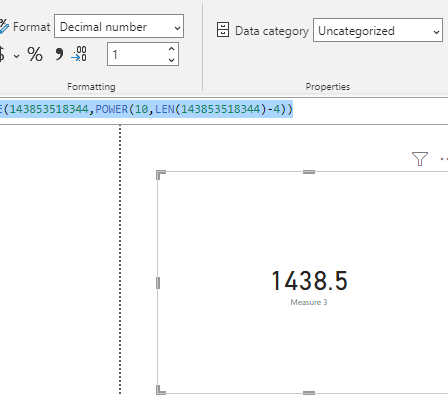Click the Formatting group label
Screen dimensions: 448x396
click(91, 87)
